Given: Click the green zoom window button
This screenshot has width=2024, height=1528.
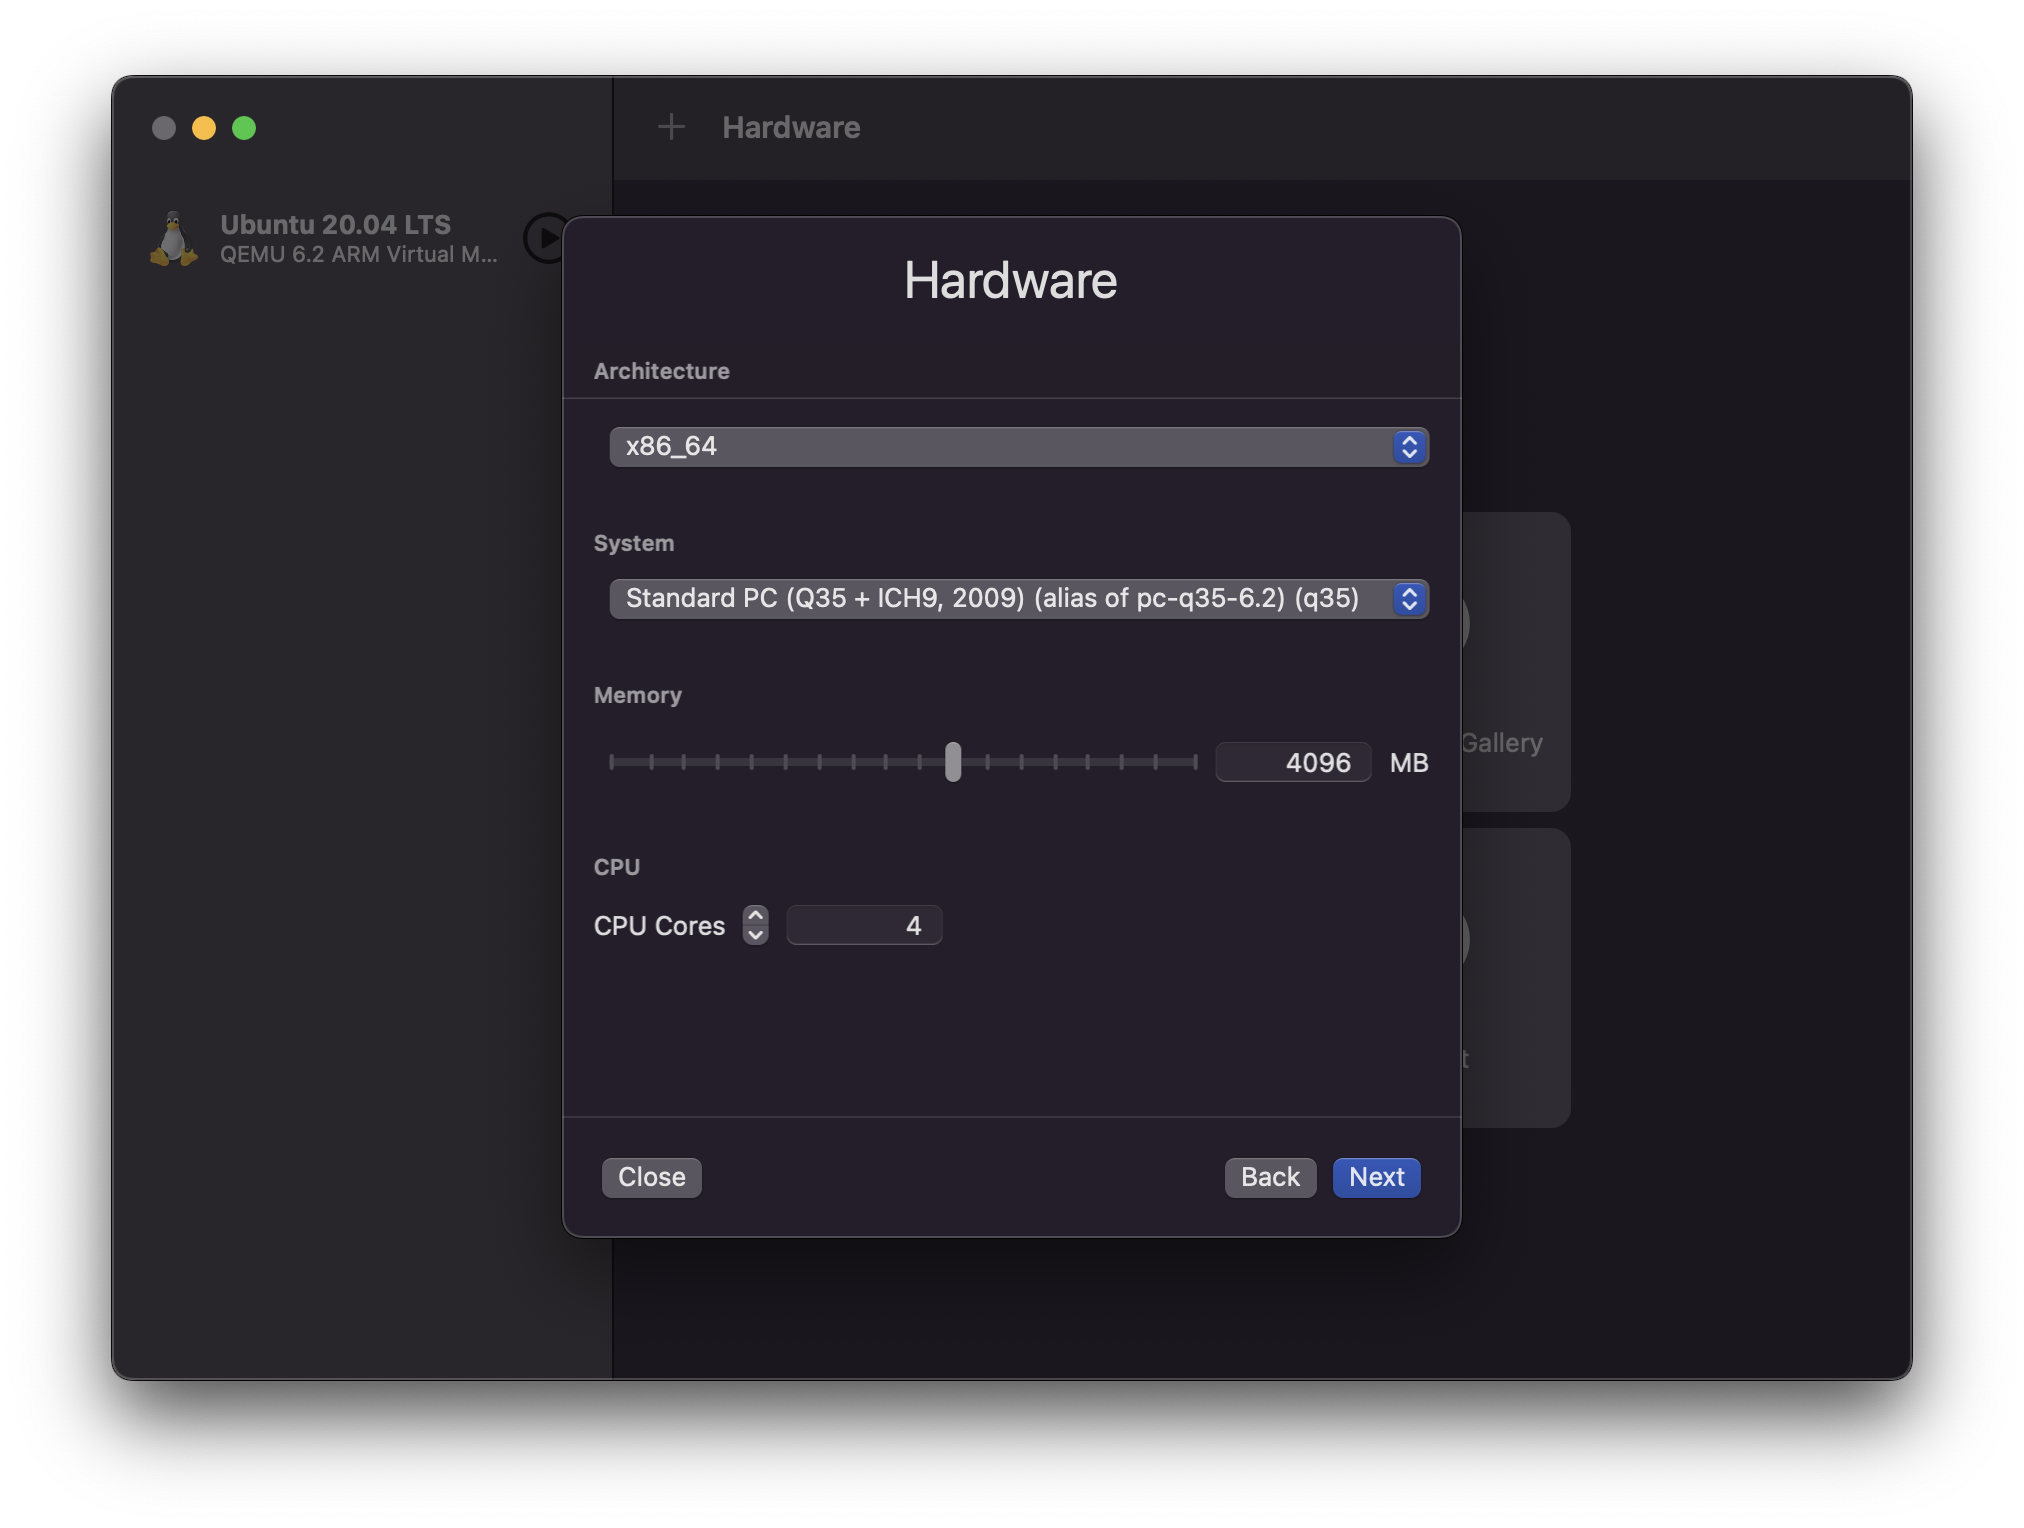Looking at the screenshot, I should pos(244,128).
